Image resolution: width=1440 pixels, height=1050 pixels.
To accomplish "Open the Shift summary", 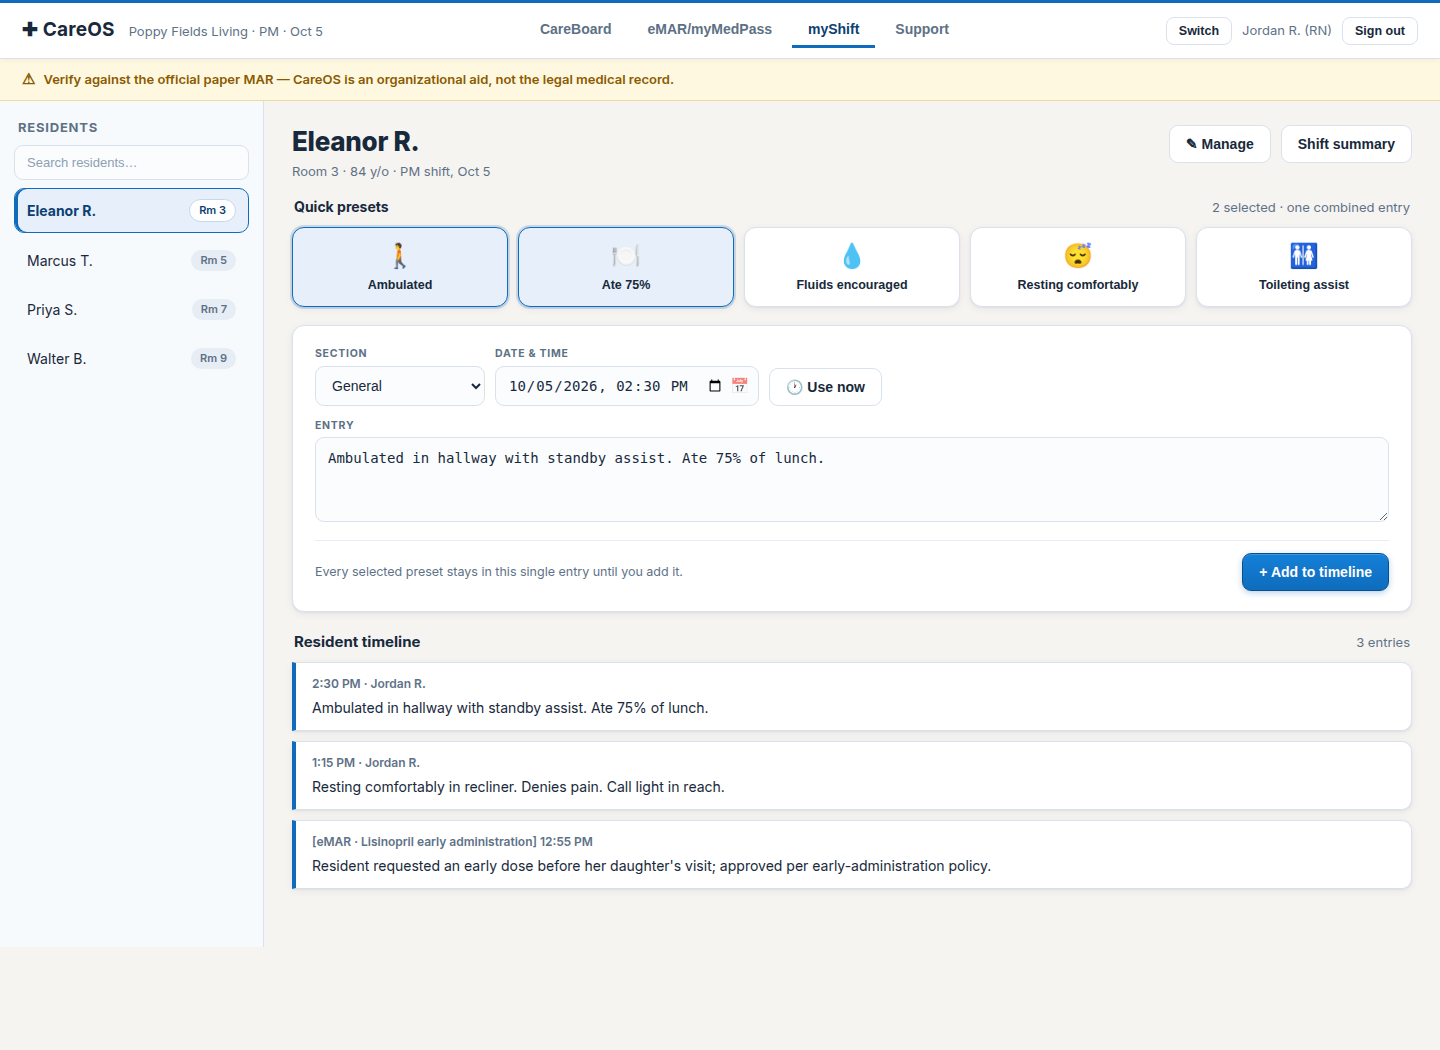I will click(1346, 144).
